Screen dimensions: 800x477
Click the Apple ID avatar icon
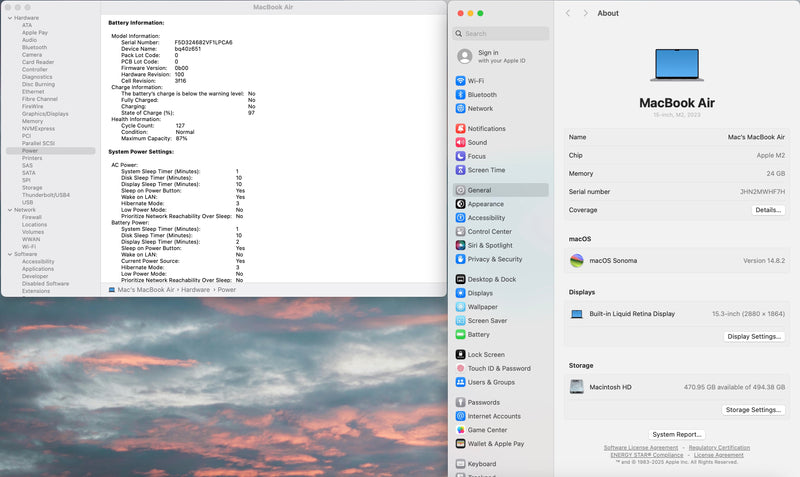[464, 57]
